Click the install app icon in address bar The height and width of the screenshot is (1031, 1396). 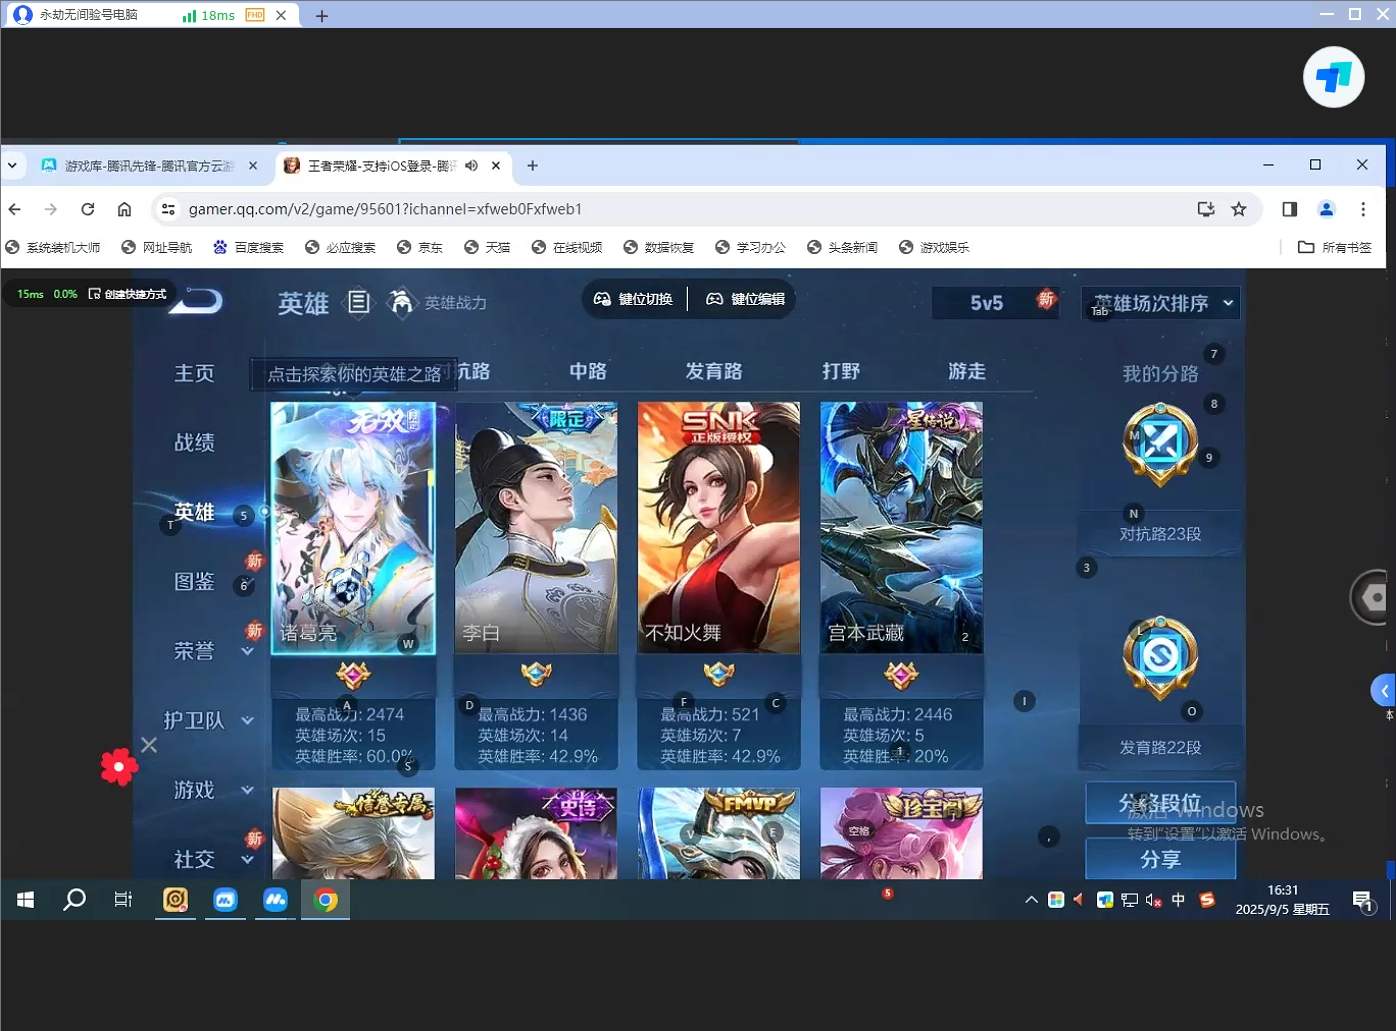click(x=1206, y=209)
